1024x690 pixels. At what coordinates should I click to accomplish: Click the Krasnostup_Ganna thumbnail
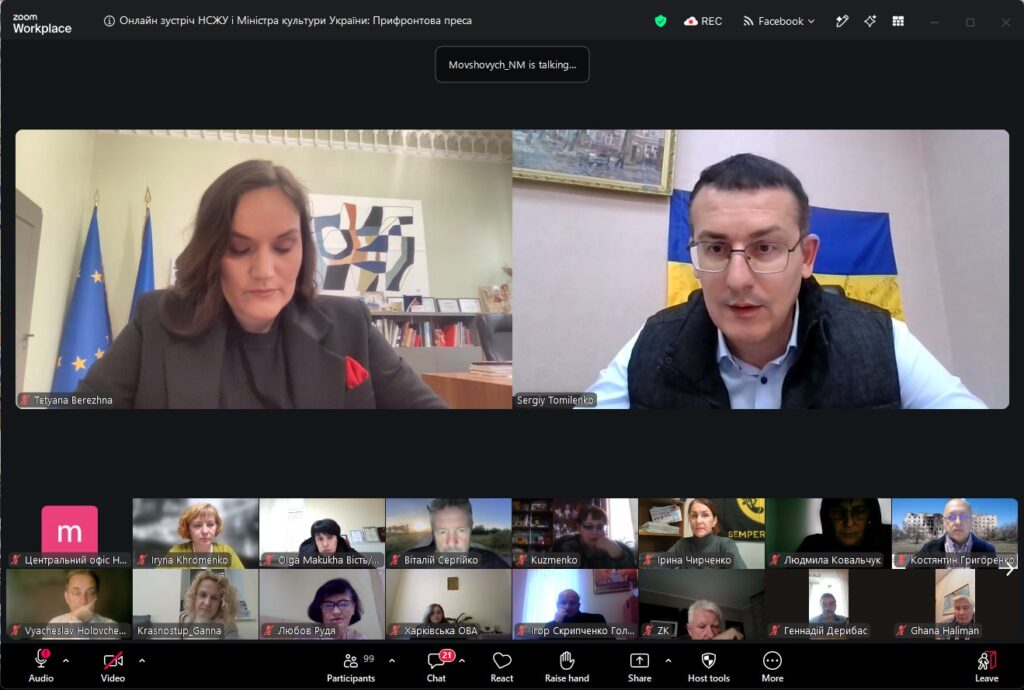click(x=195, y=604)
